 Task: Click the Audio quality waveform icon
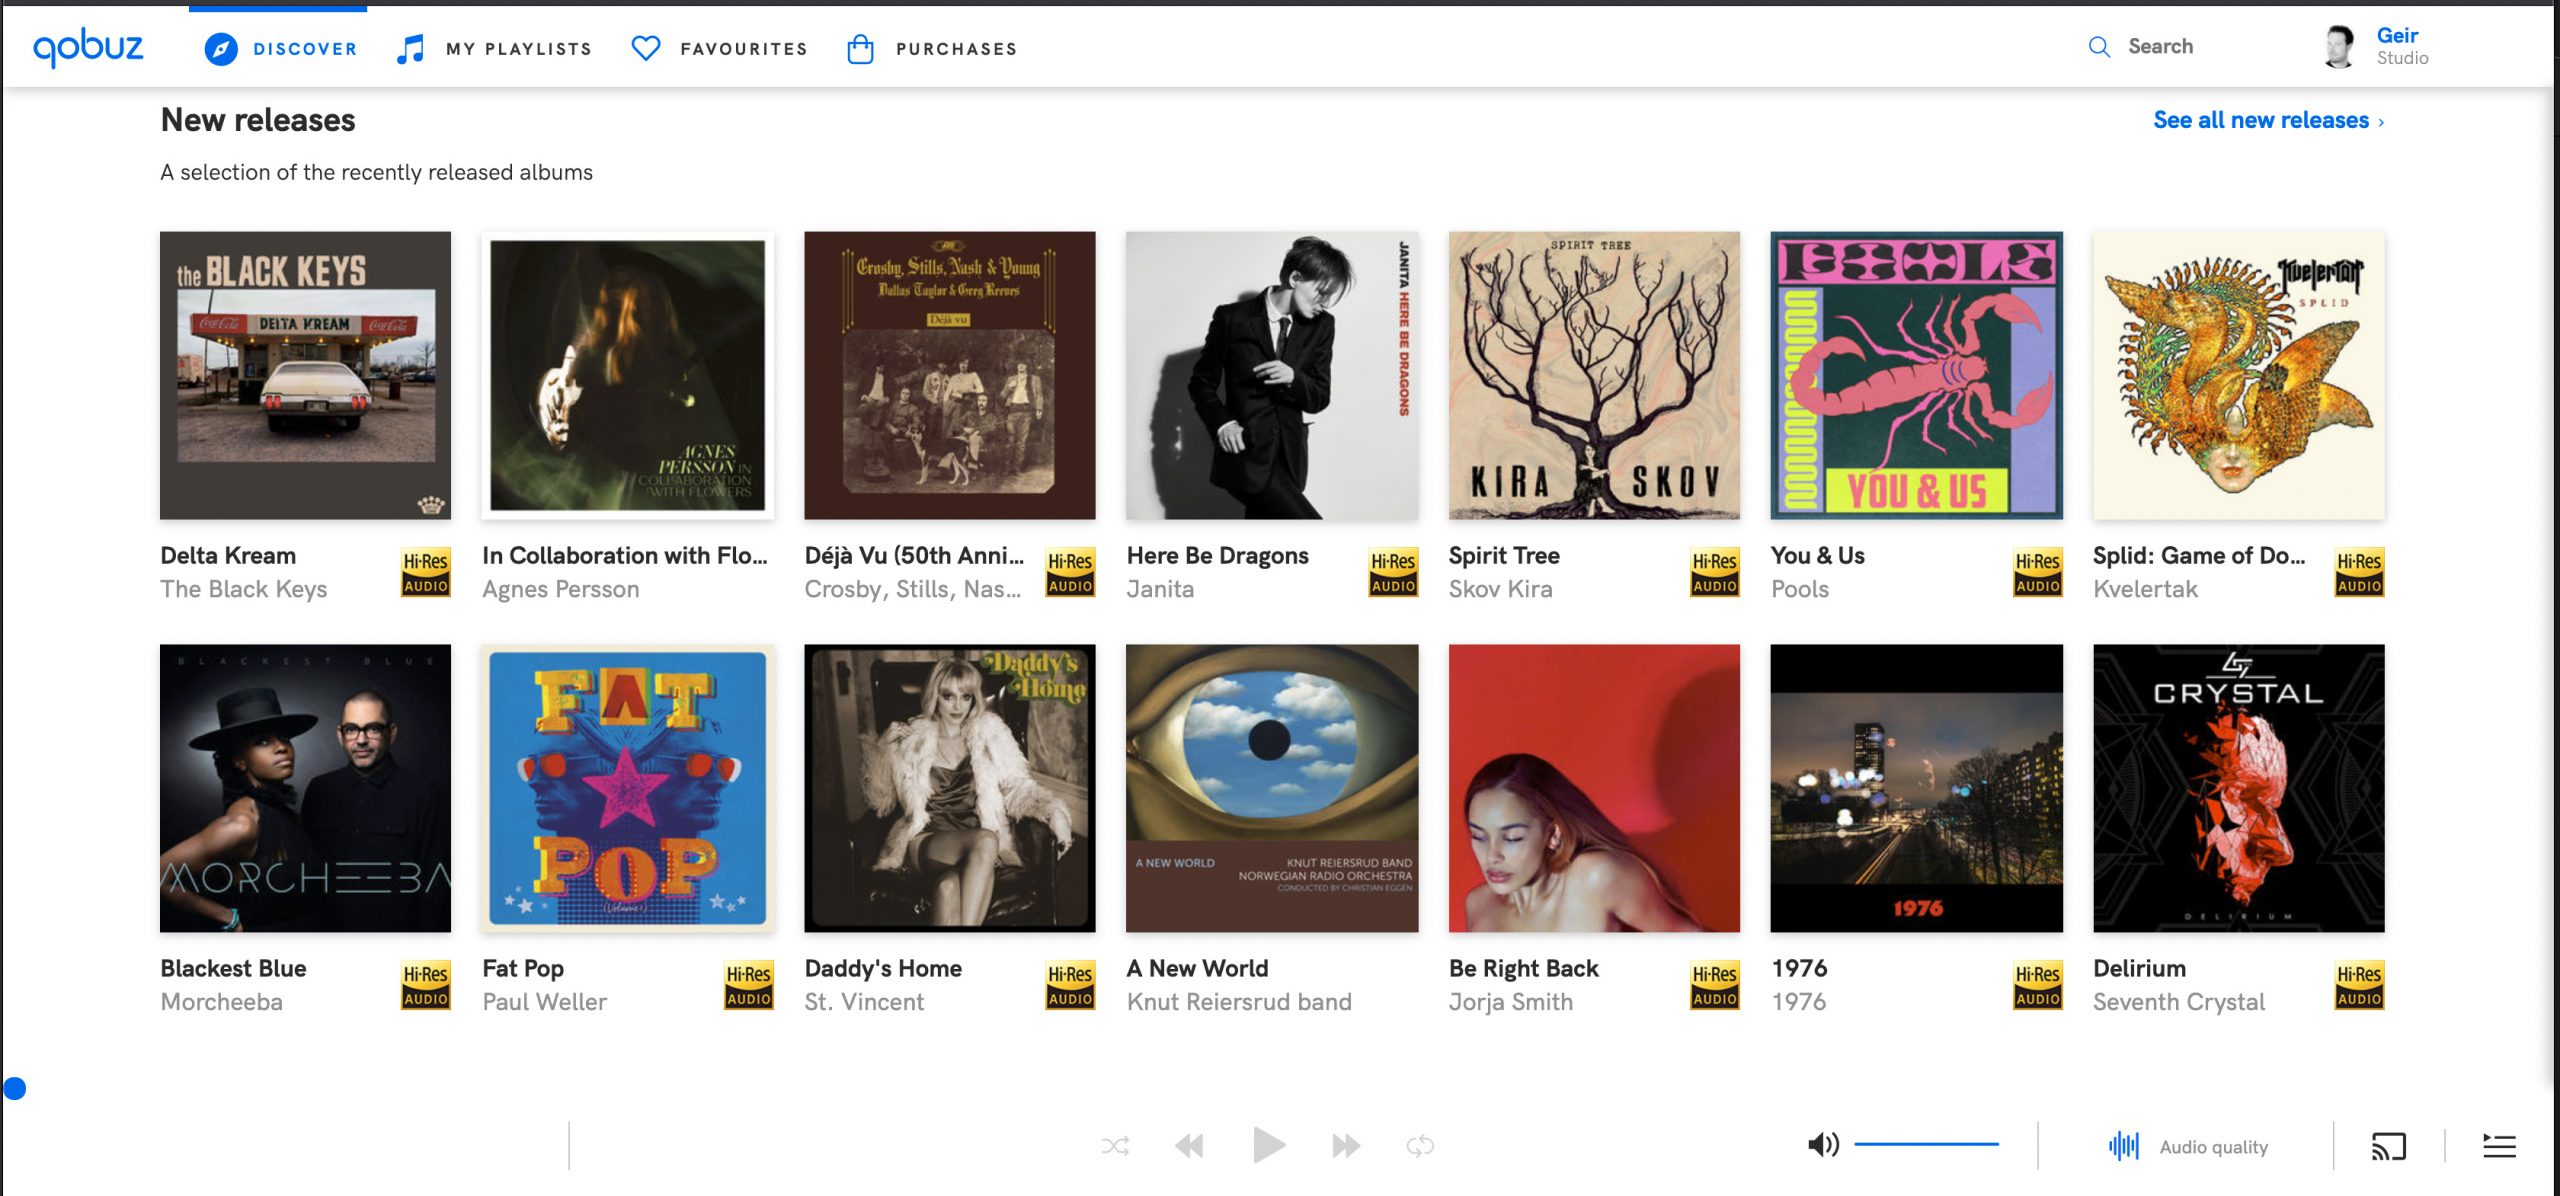click(x=2123, y=1146)
